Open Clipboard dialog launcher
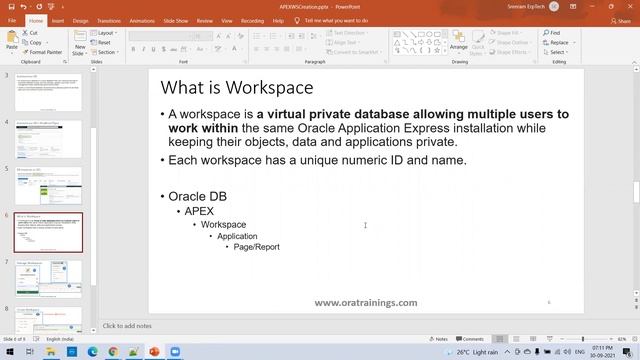Screen dimensions: 640x360 [x=64, y=62]
